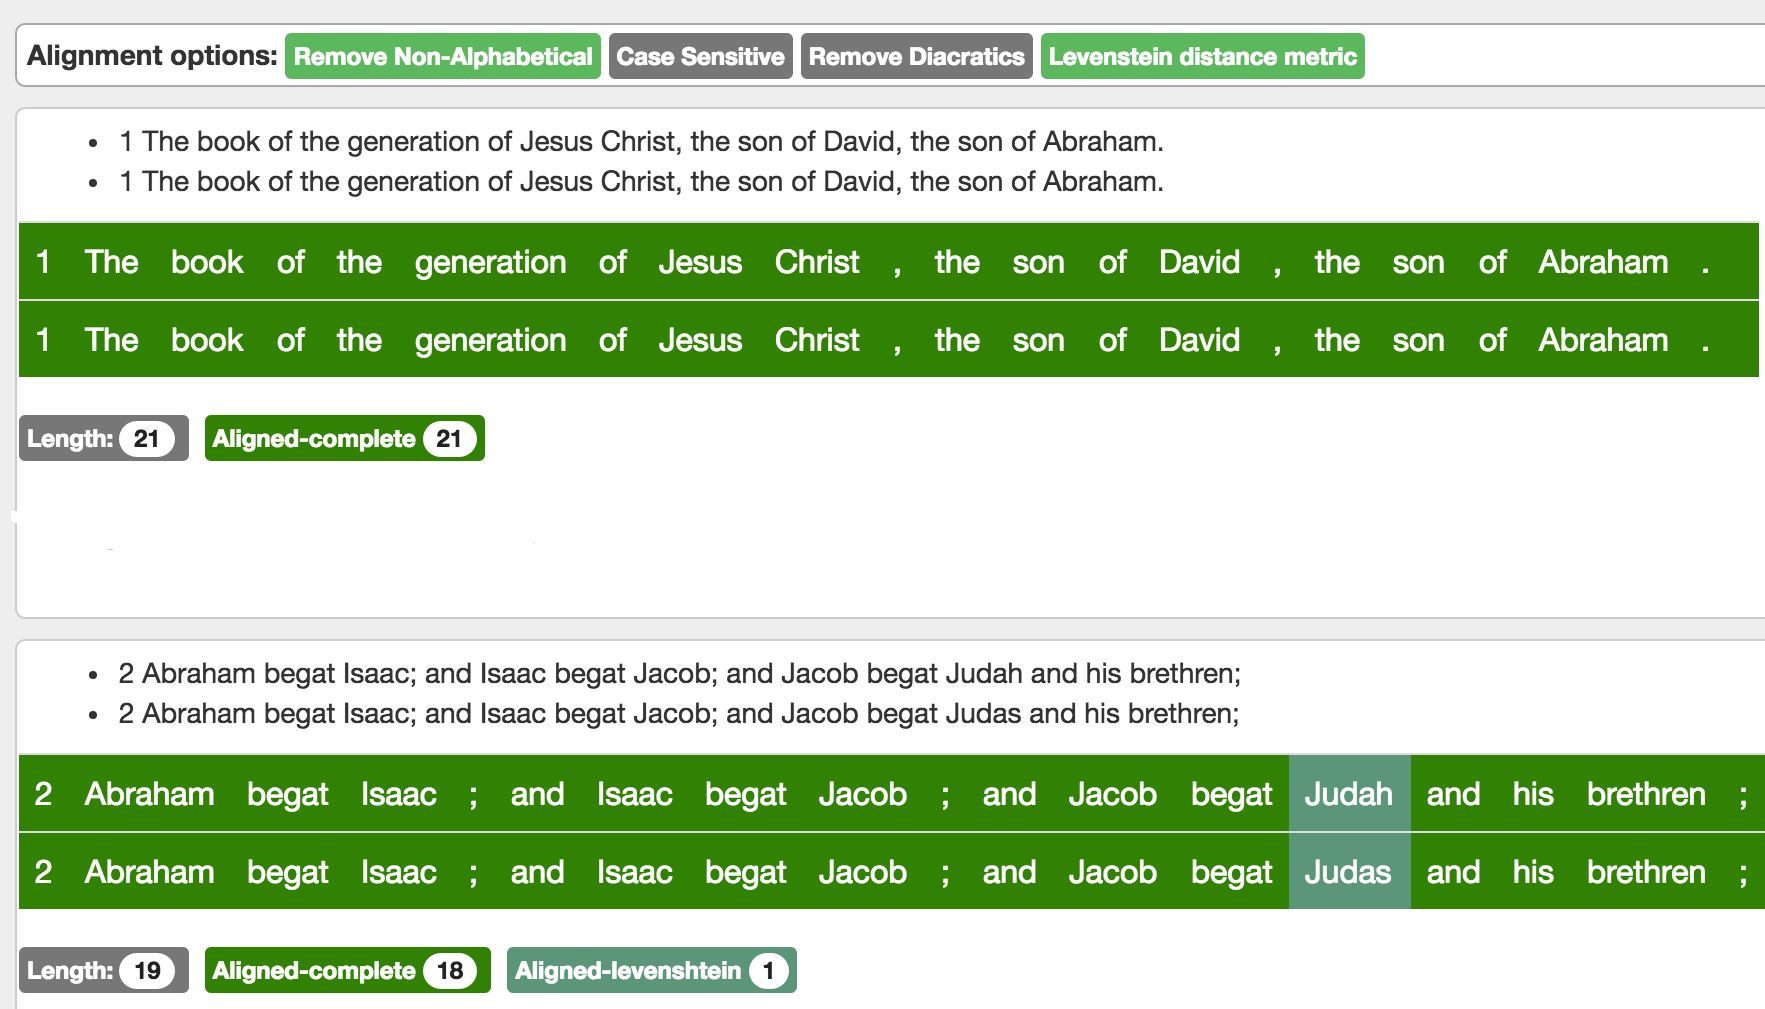Toggle the Remove Non-Alphabetical option
This screenshot has height=1009, width=1765.
click(x=442, y=56)
